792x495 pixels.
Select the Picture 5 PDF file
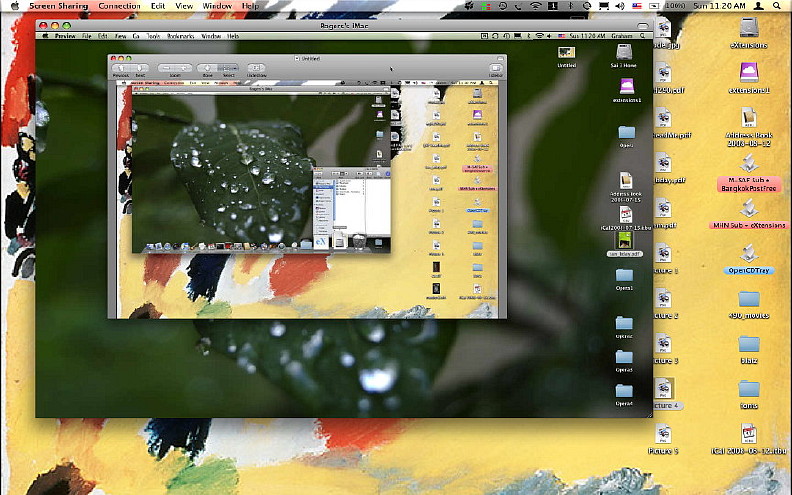[x=663, y=434]
